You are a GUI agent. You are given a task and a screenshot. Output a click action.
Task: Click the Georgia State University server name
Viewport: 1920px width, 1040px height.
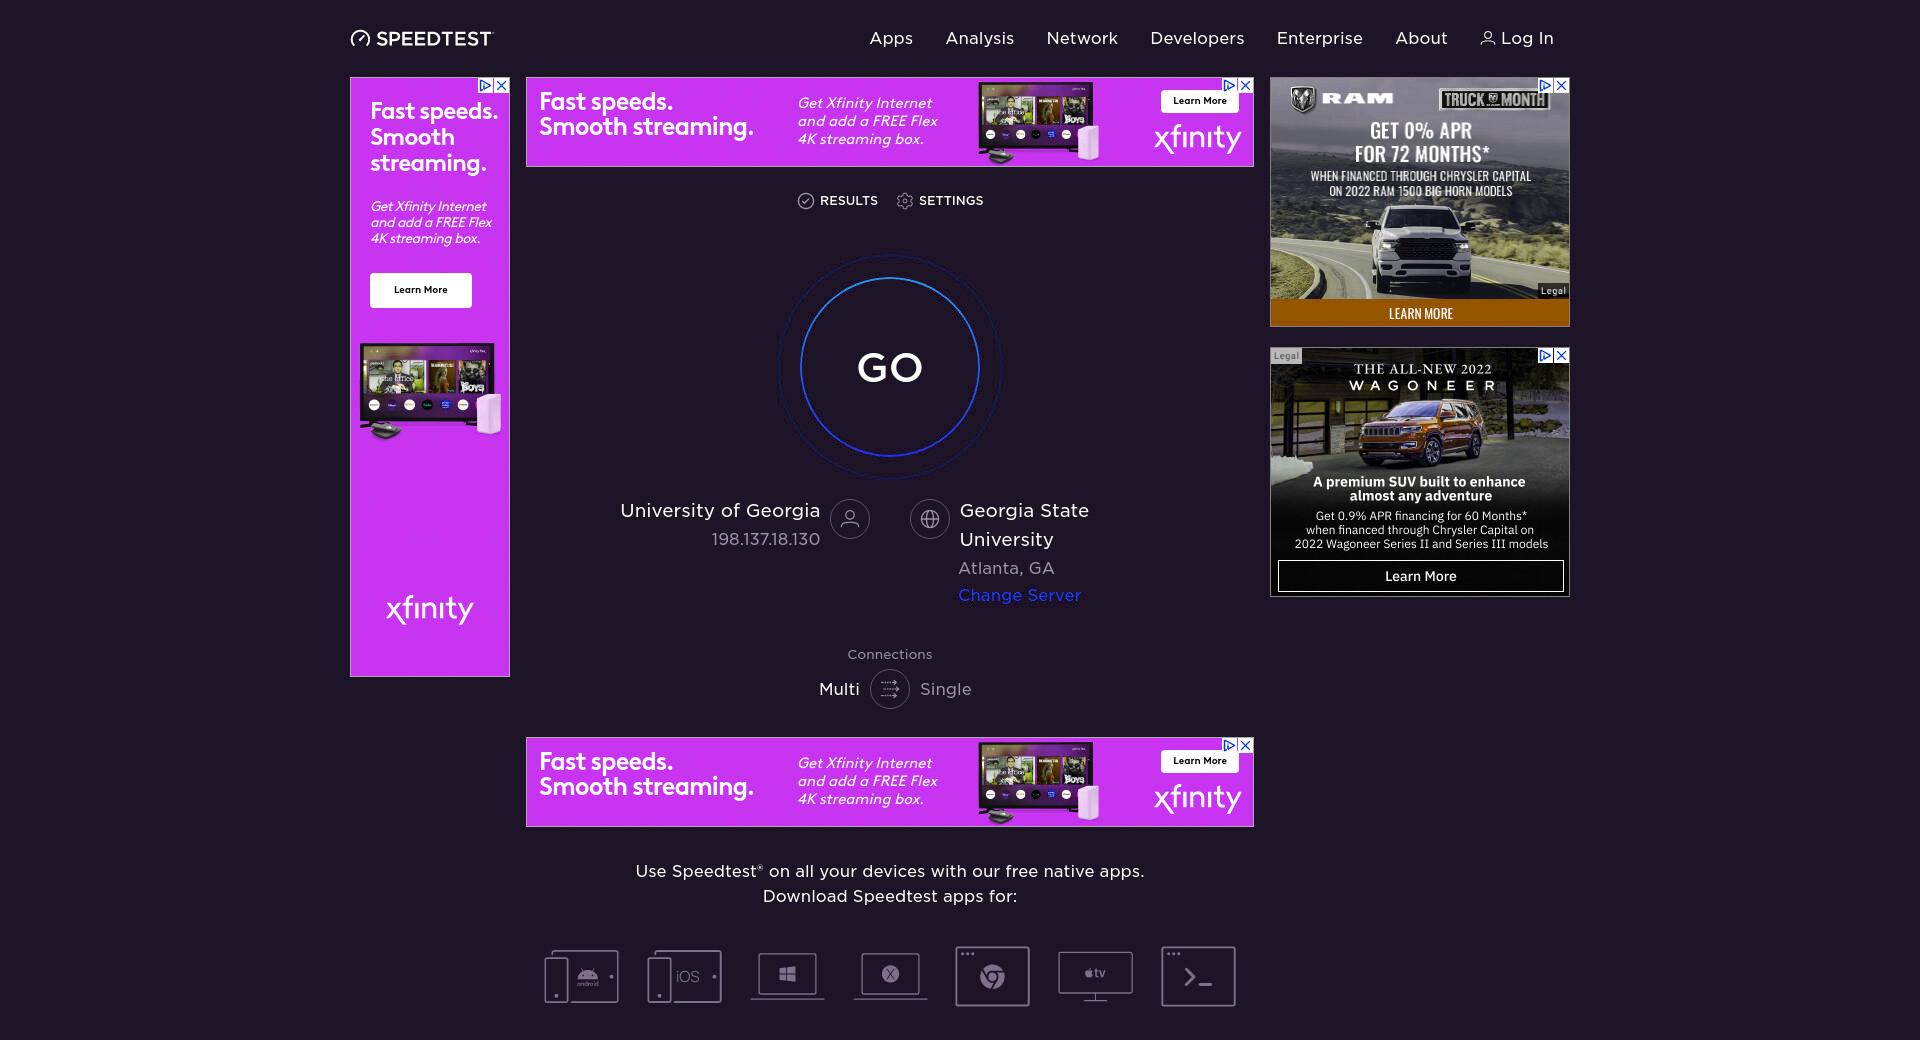(1024, 525)
